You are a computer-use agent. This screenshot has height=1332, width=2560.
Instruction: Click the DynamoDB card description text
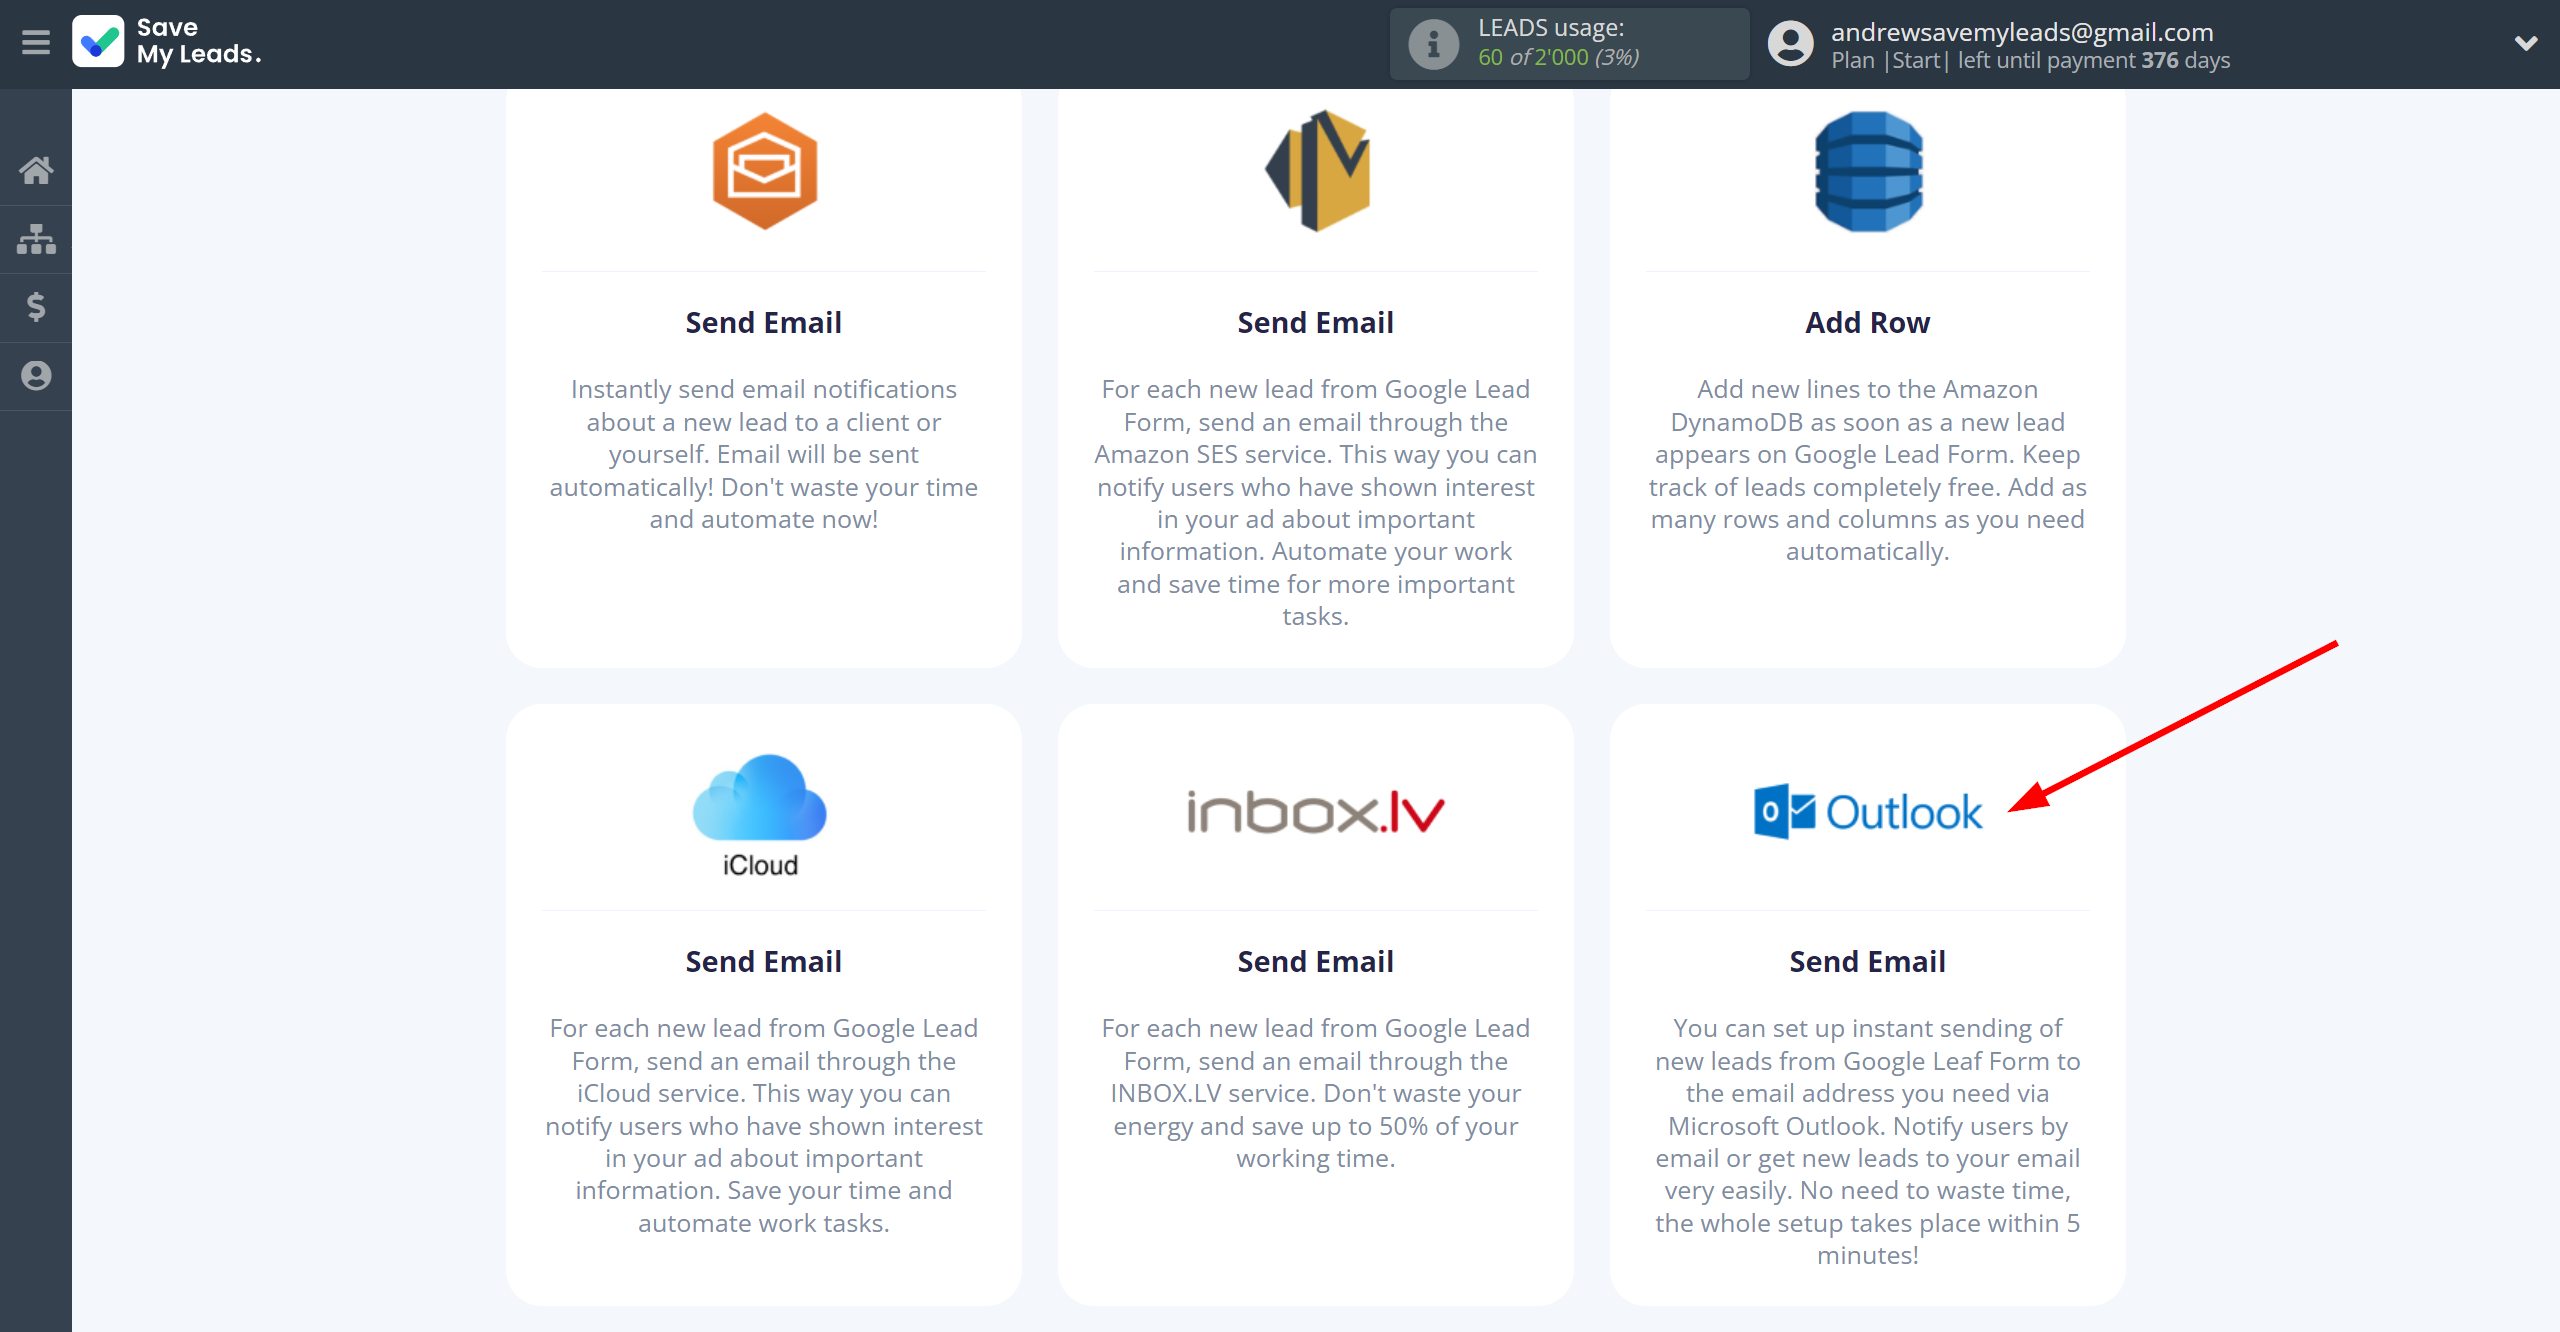[1868, 470]
